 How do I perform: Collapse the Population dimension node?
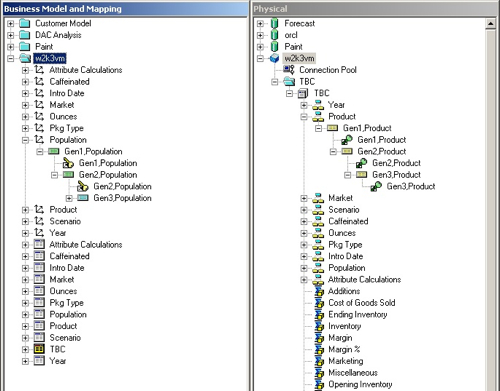(x=25, y=140)
